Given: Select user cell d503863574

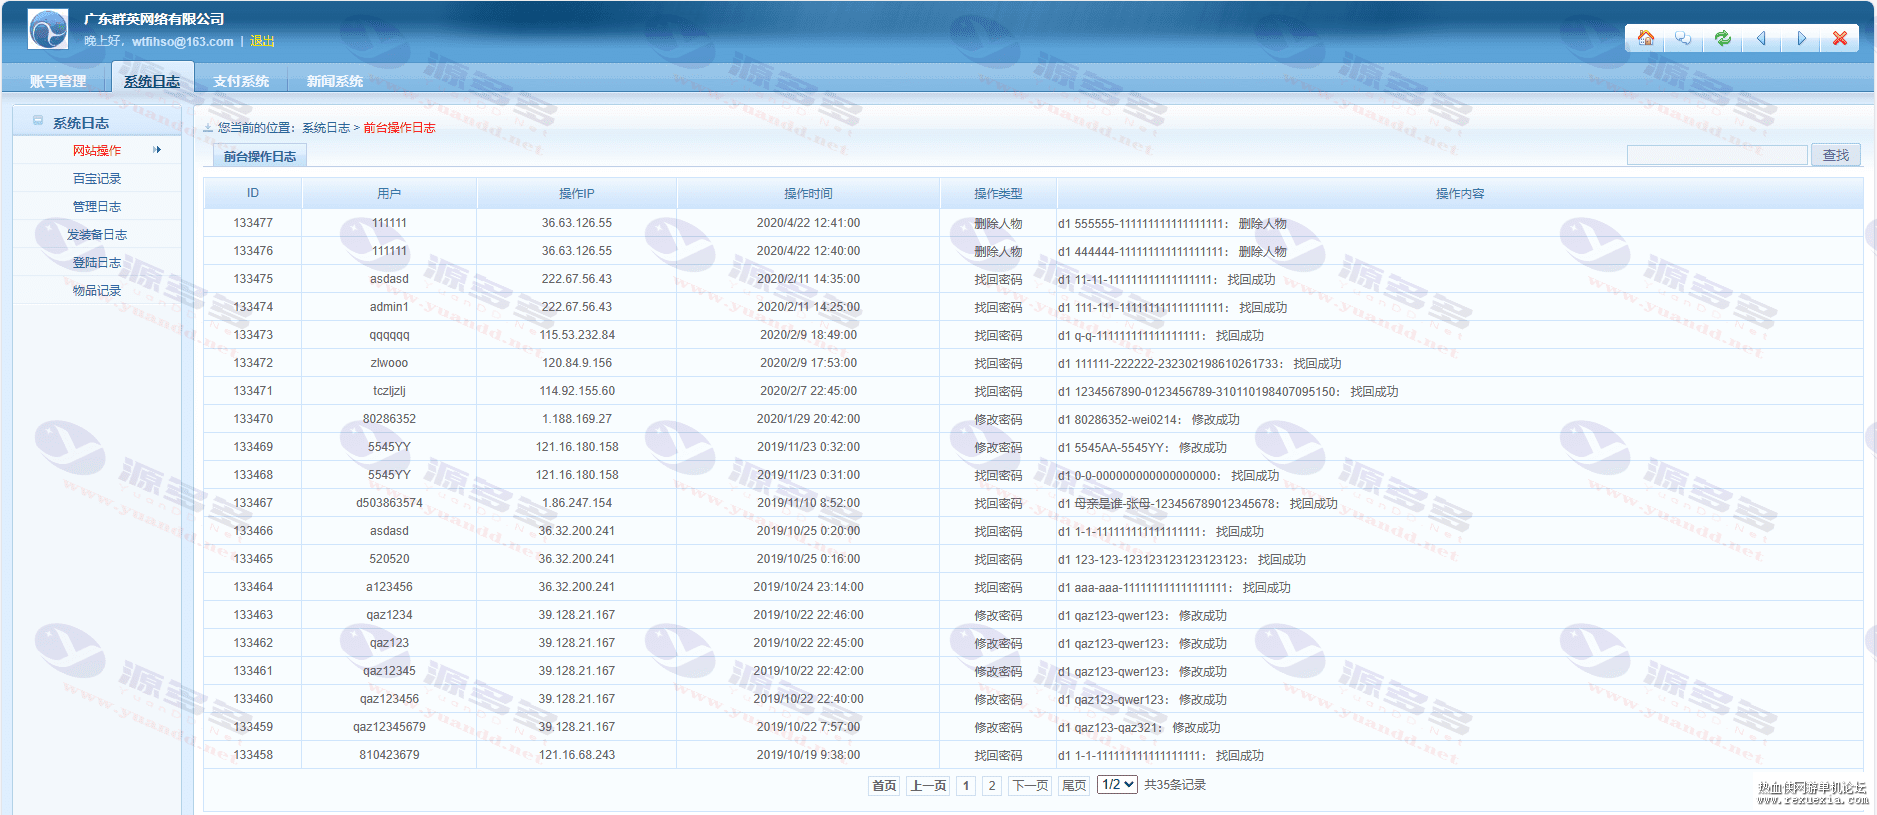Looking at the screenshot, I should pos(389,503).
